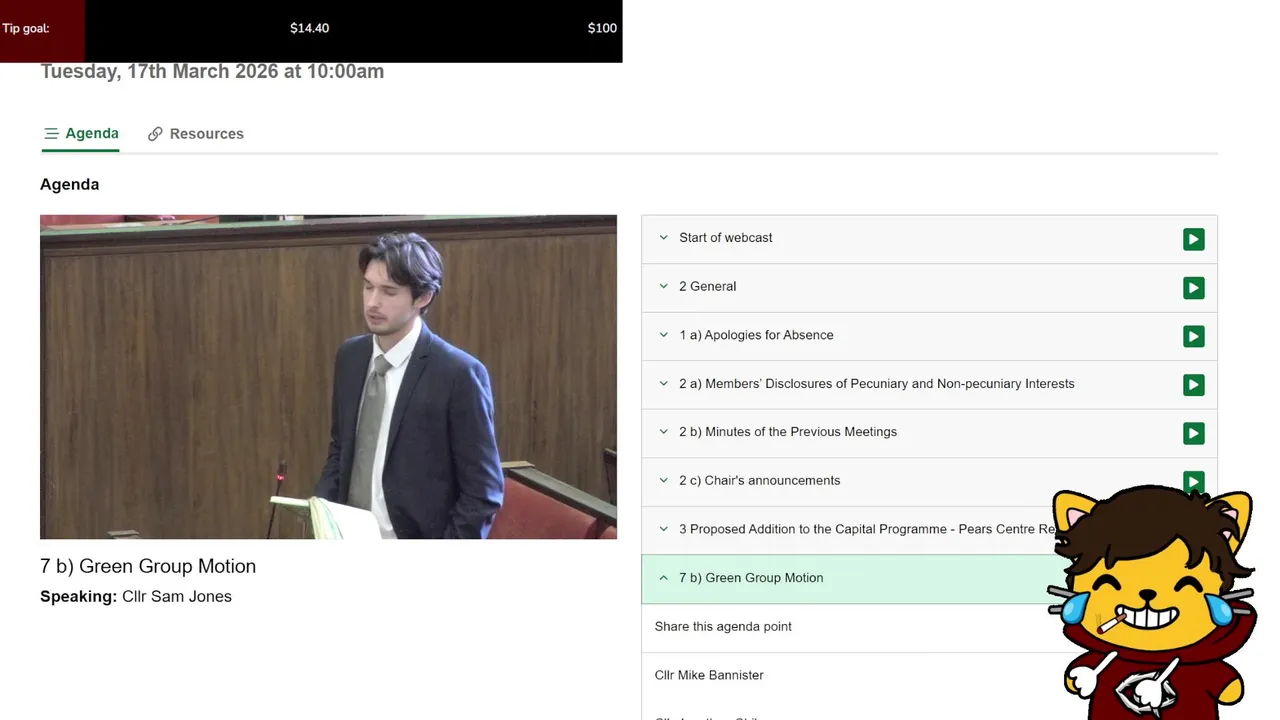The width and height of the screenshot is (1280, 720).
Task: Click the laughing cat avatar overlay
Action: (x=1150, y=602)
